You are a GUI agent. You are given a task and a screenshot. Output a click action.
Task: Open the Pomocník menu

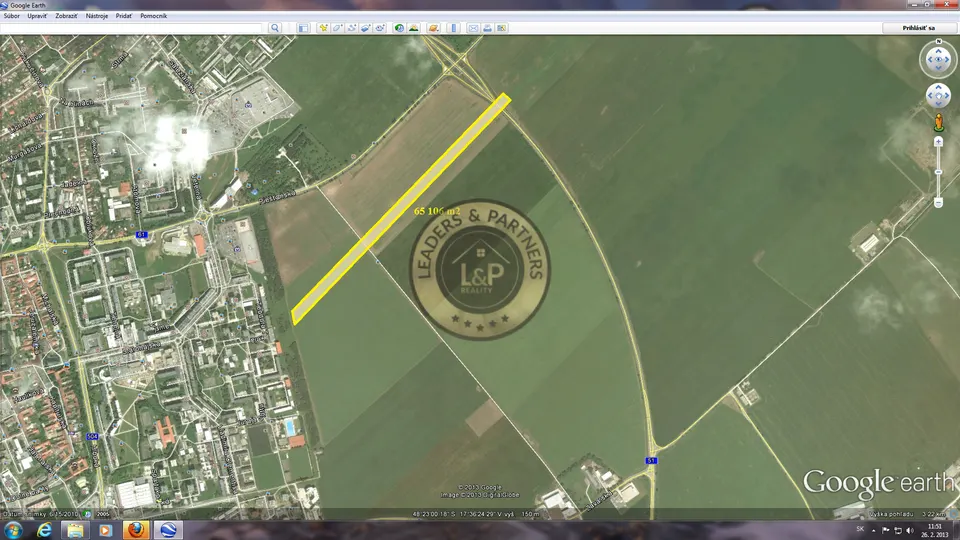tap(153, 16)
